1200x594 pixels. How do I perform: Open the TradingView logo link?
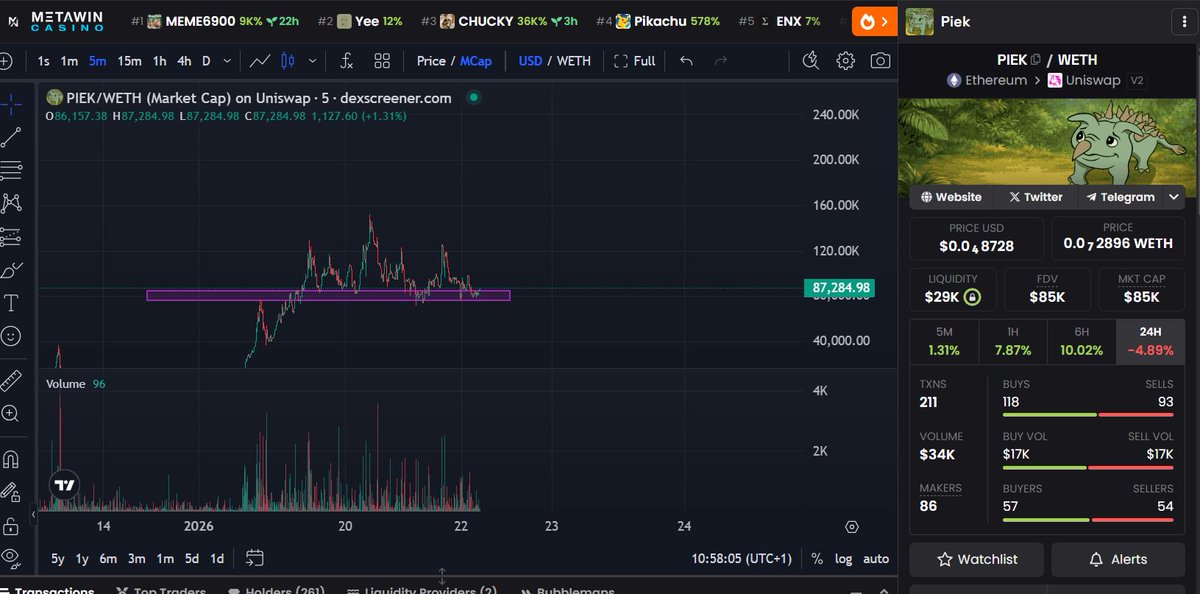pos(65,485)
